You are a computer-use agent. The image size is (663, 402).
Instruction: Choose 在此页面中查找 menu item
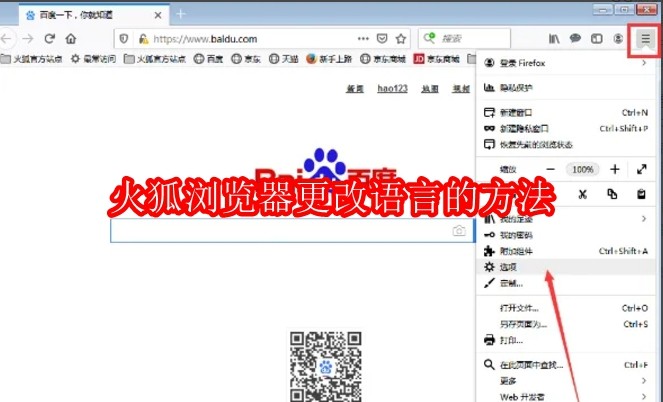[566, 365]
